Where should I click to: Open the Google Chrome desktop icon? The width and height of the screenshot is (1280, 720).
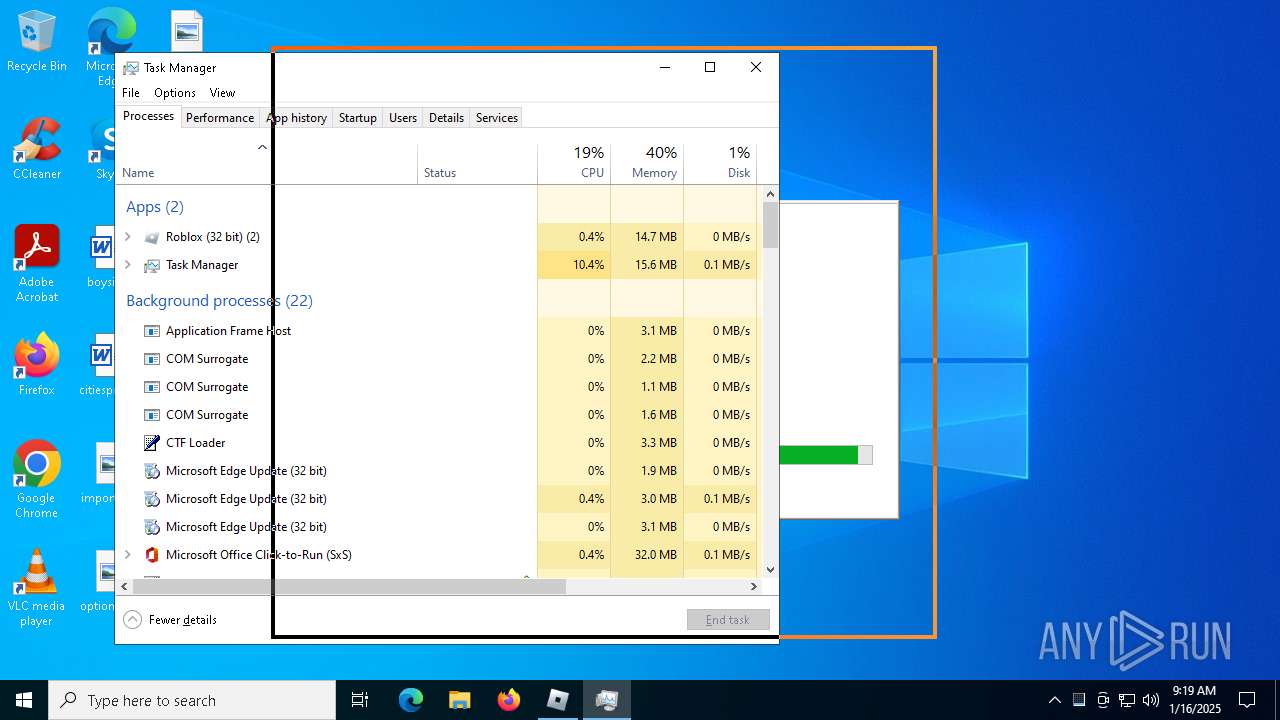37,480
